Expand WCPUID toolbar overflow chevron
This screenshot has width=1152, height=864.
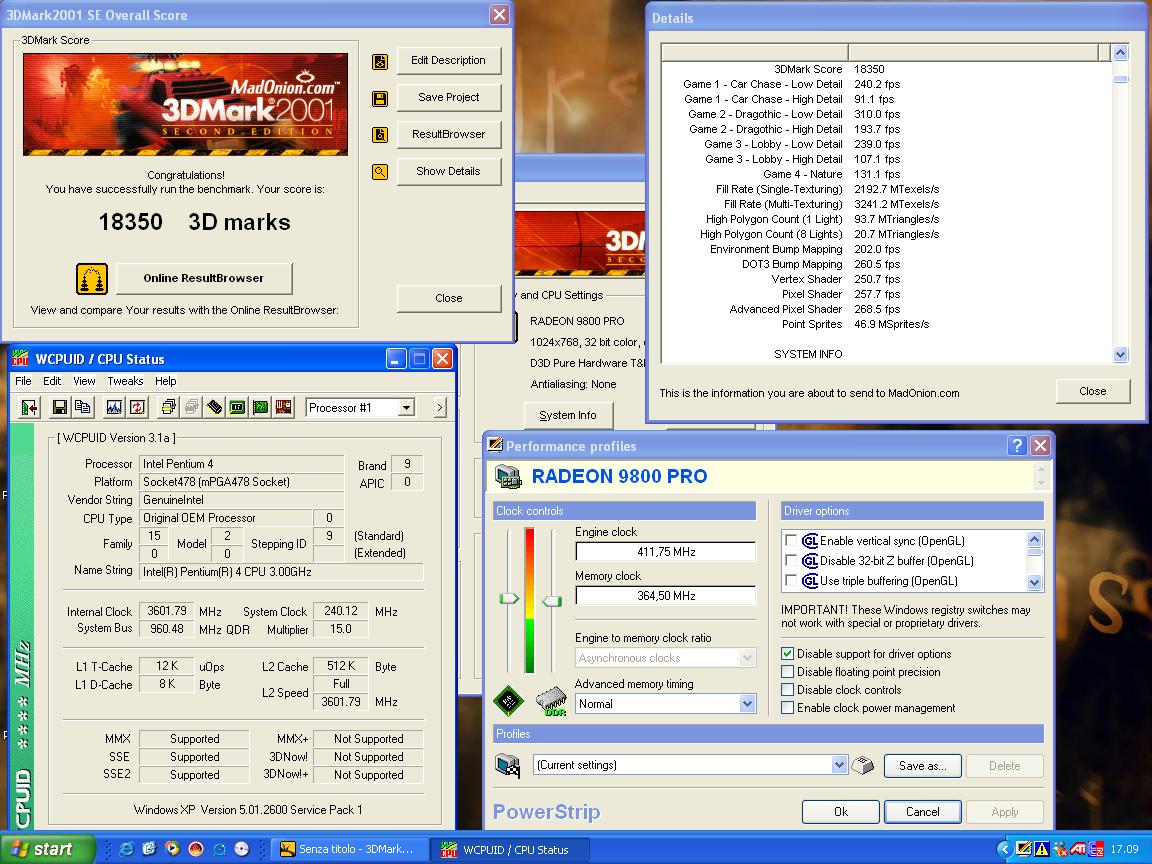[439, 407]
